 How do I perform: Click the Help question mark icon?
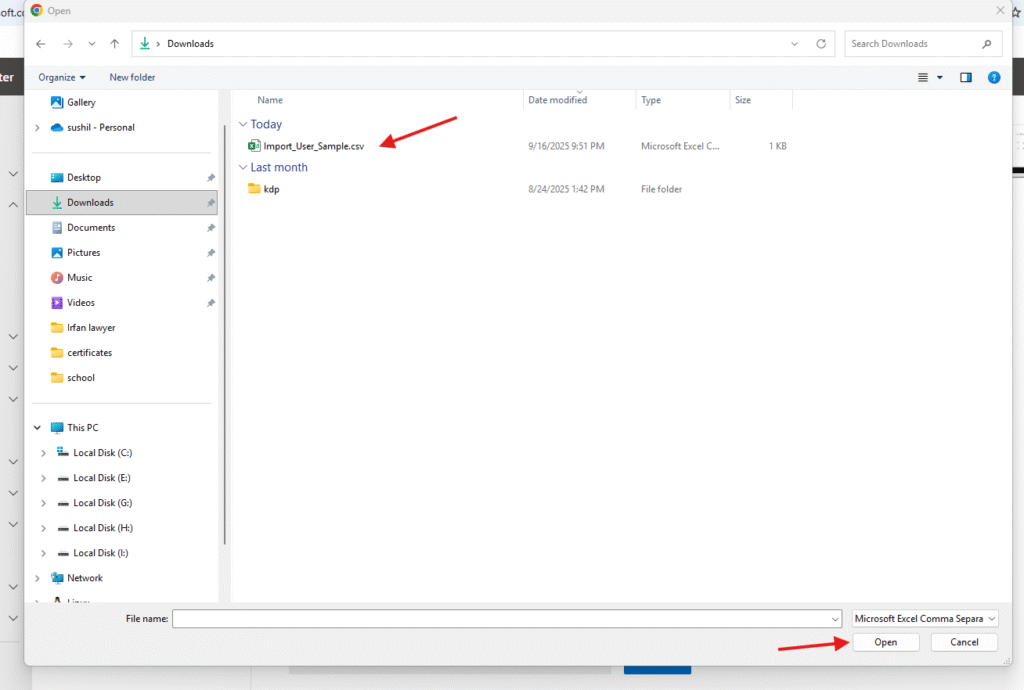993,77
